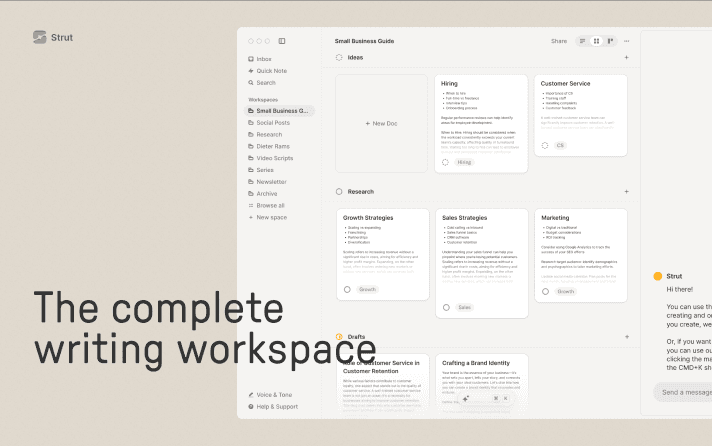
Task: Open the Research workspace in sidebar
Action: pyautogui.click(x=265, y=134)
